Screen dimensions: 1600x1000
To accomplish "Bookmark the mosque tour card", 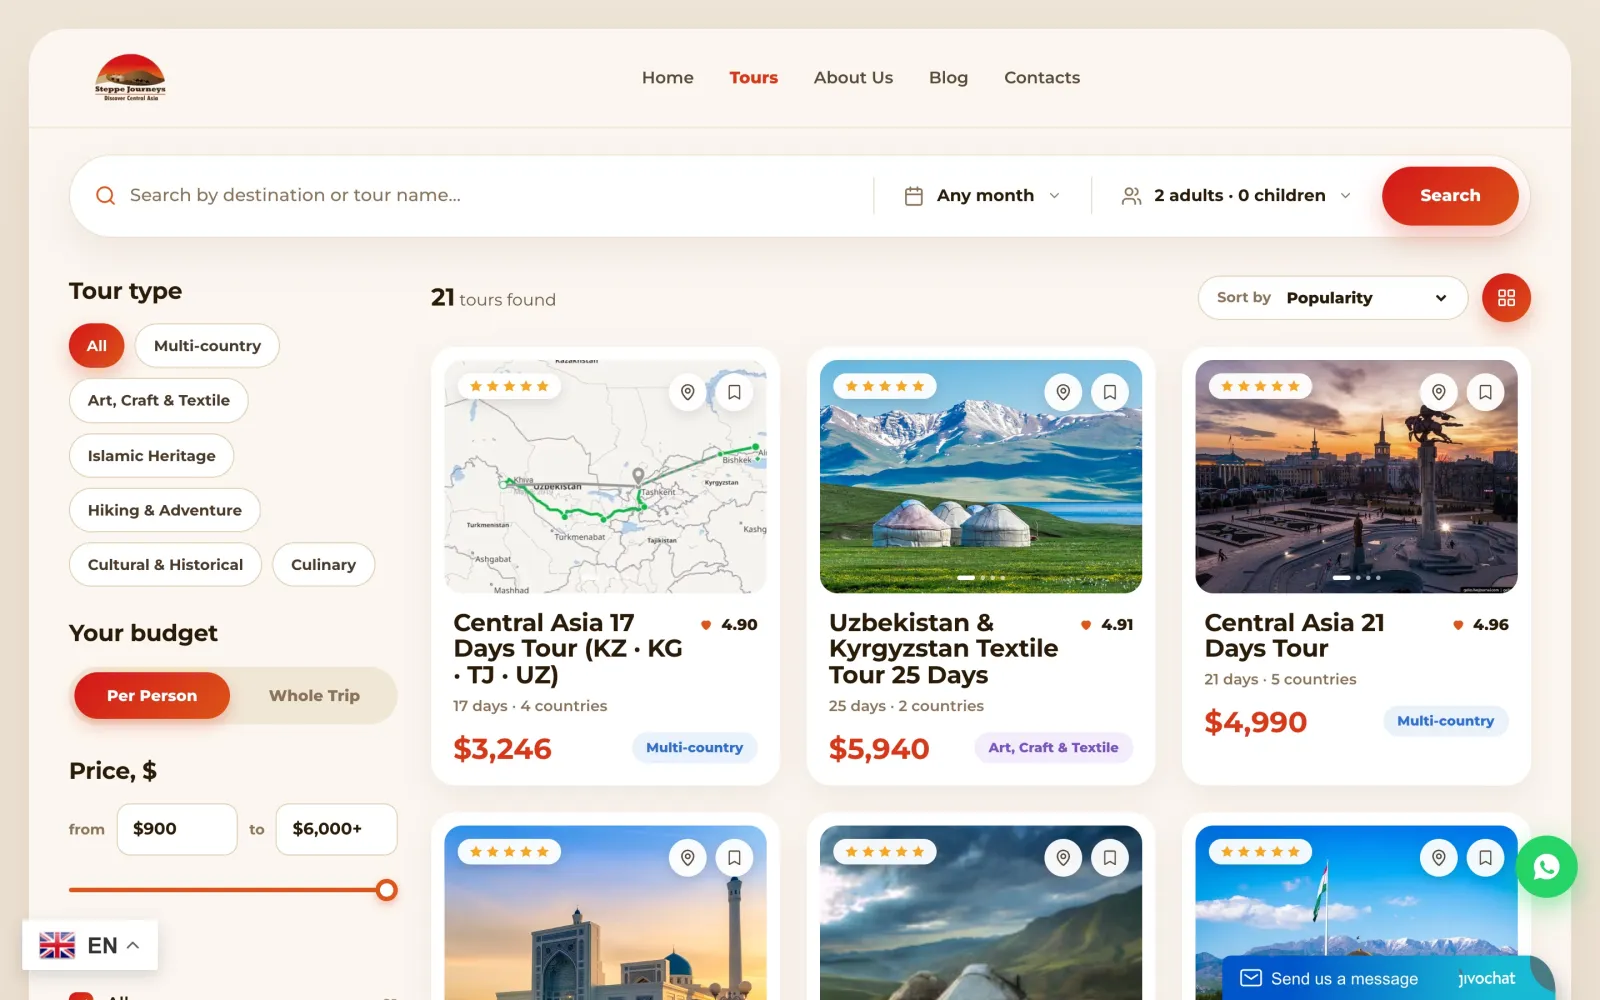I will [734, 857].
